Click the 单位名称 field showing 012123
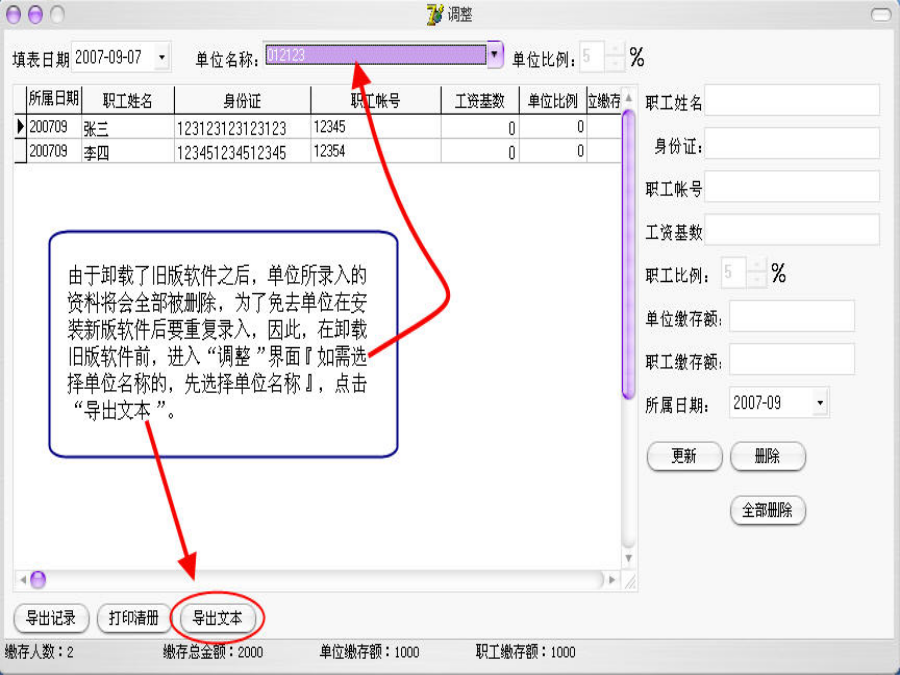The height and width of the screenshot is (675, 900). click(x=375, y=55)
